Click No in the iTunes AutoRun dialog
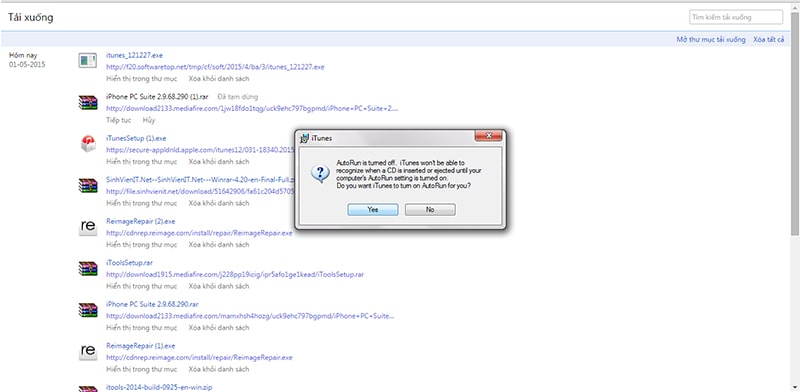The height and width of the screenshot is (392, 800). (x=430, y=210)
